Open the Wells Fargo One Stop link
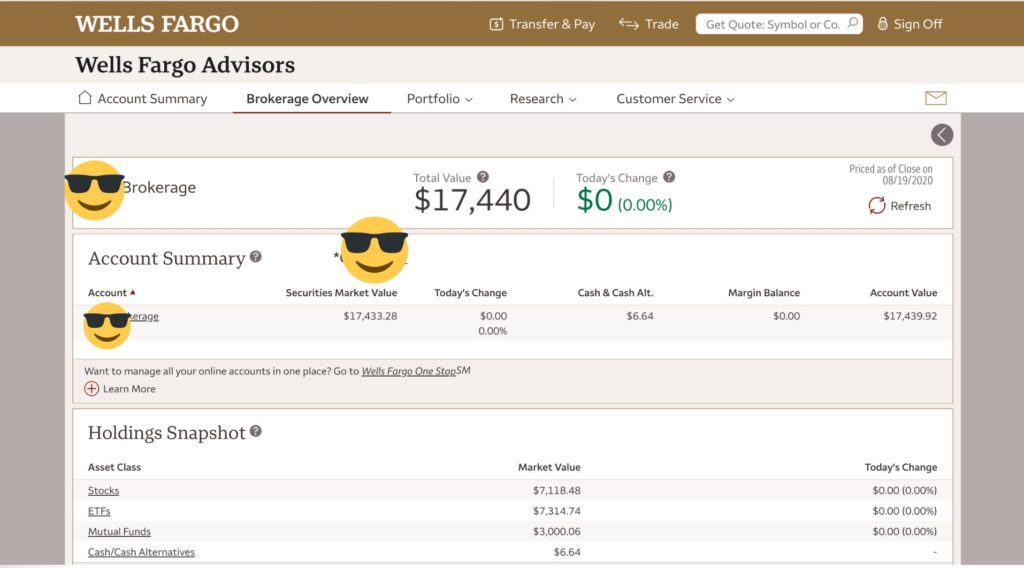 pyautogui.click(x=408, y=371)
